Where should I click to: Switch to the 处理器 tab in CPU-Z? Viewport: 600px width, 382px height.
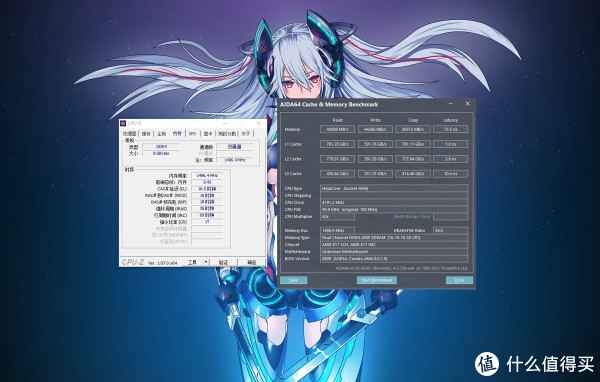click(x=130, y=134)
